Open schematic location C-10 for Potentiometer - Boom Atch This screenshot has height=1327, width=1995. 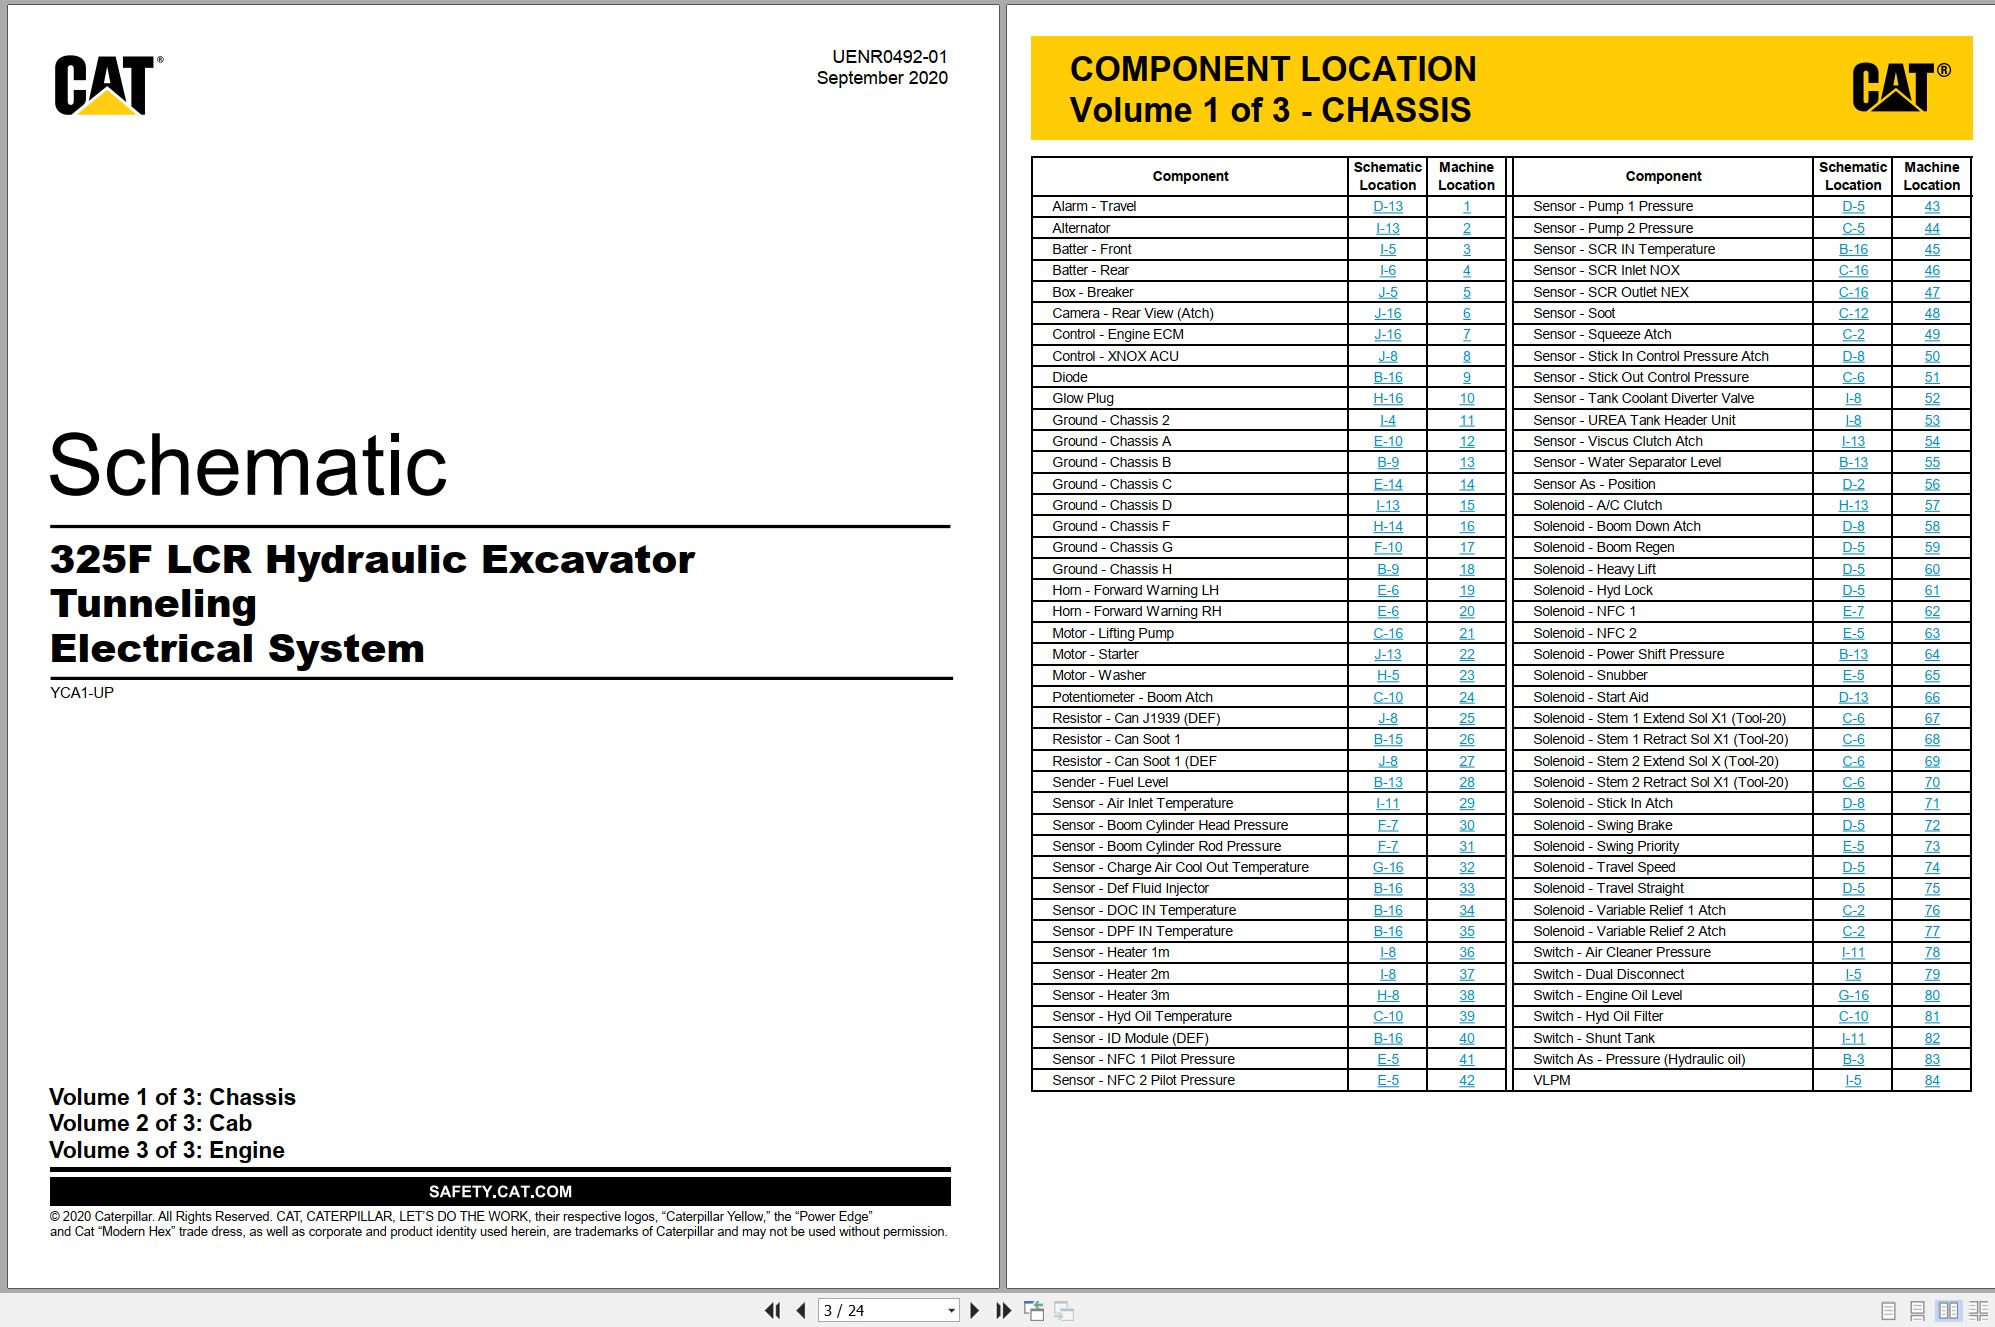(x=1387, y=697)
